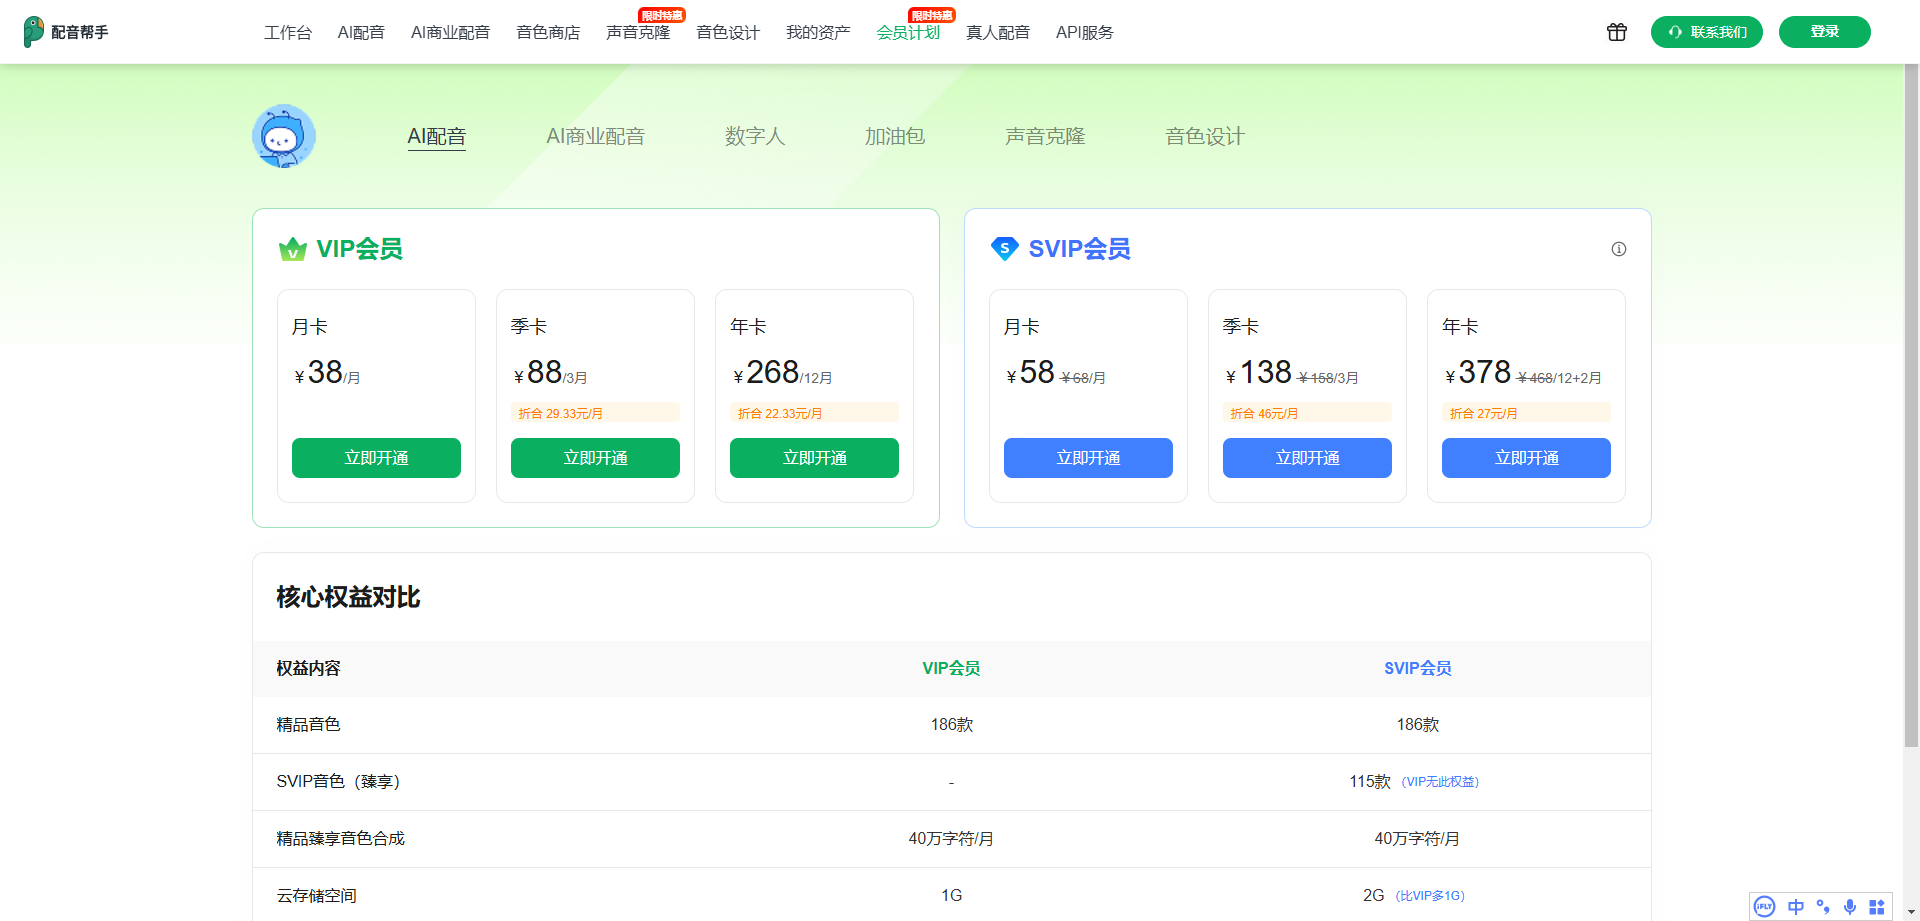This screenshot has width=1920, height=921.
Task: Switch to the 数字人 pricing tab
Action: (754, 136)
